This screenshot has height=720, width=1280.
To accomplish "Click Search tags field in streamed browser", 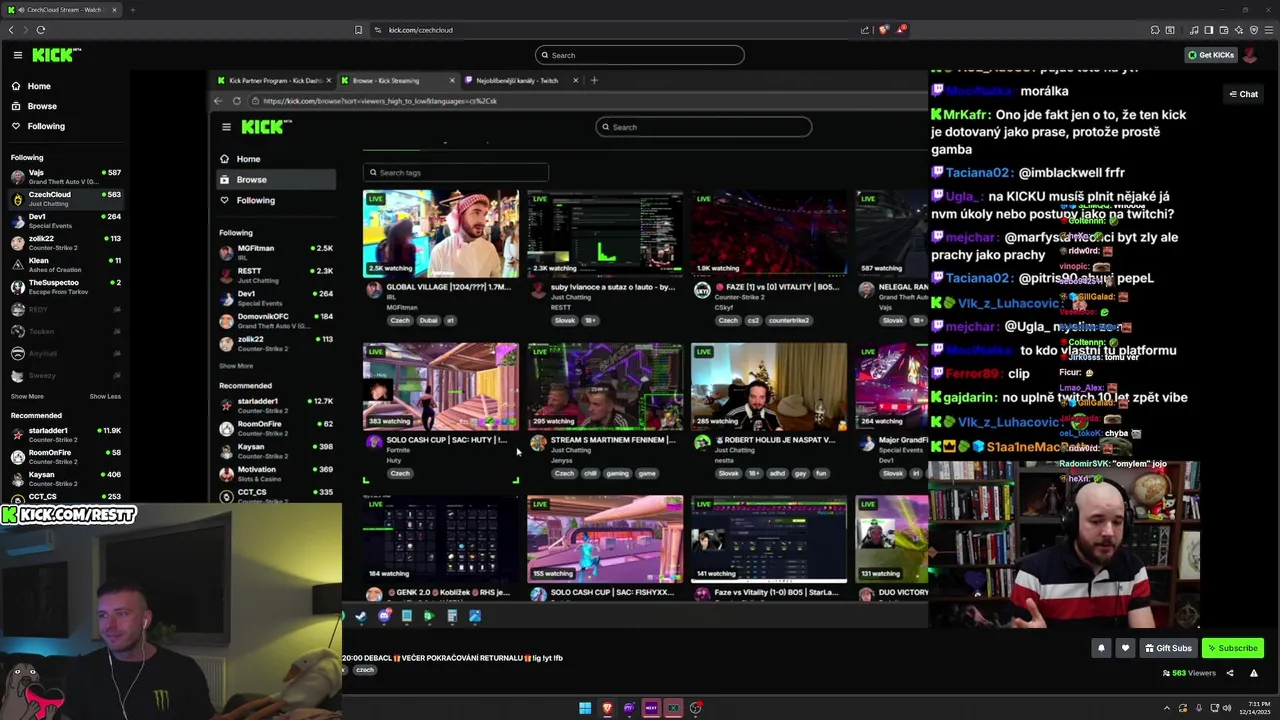I will 455,172.
